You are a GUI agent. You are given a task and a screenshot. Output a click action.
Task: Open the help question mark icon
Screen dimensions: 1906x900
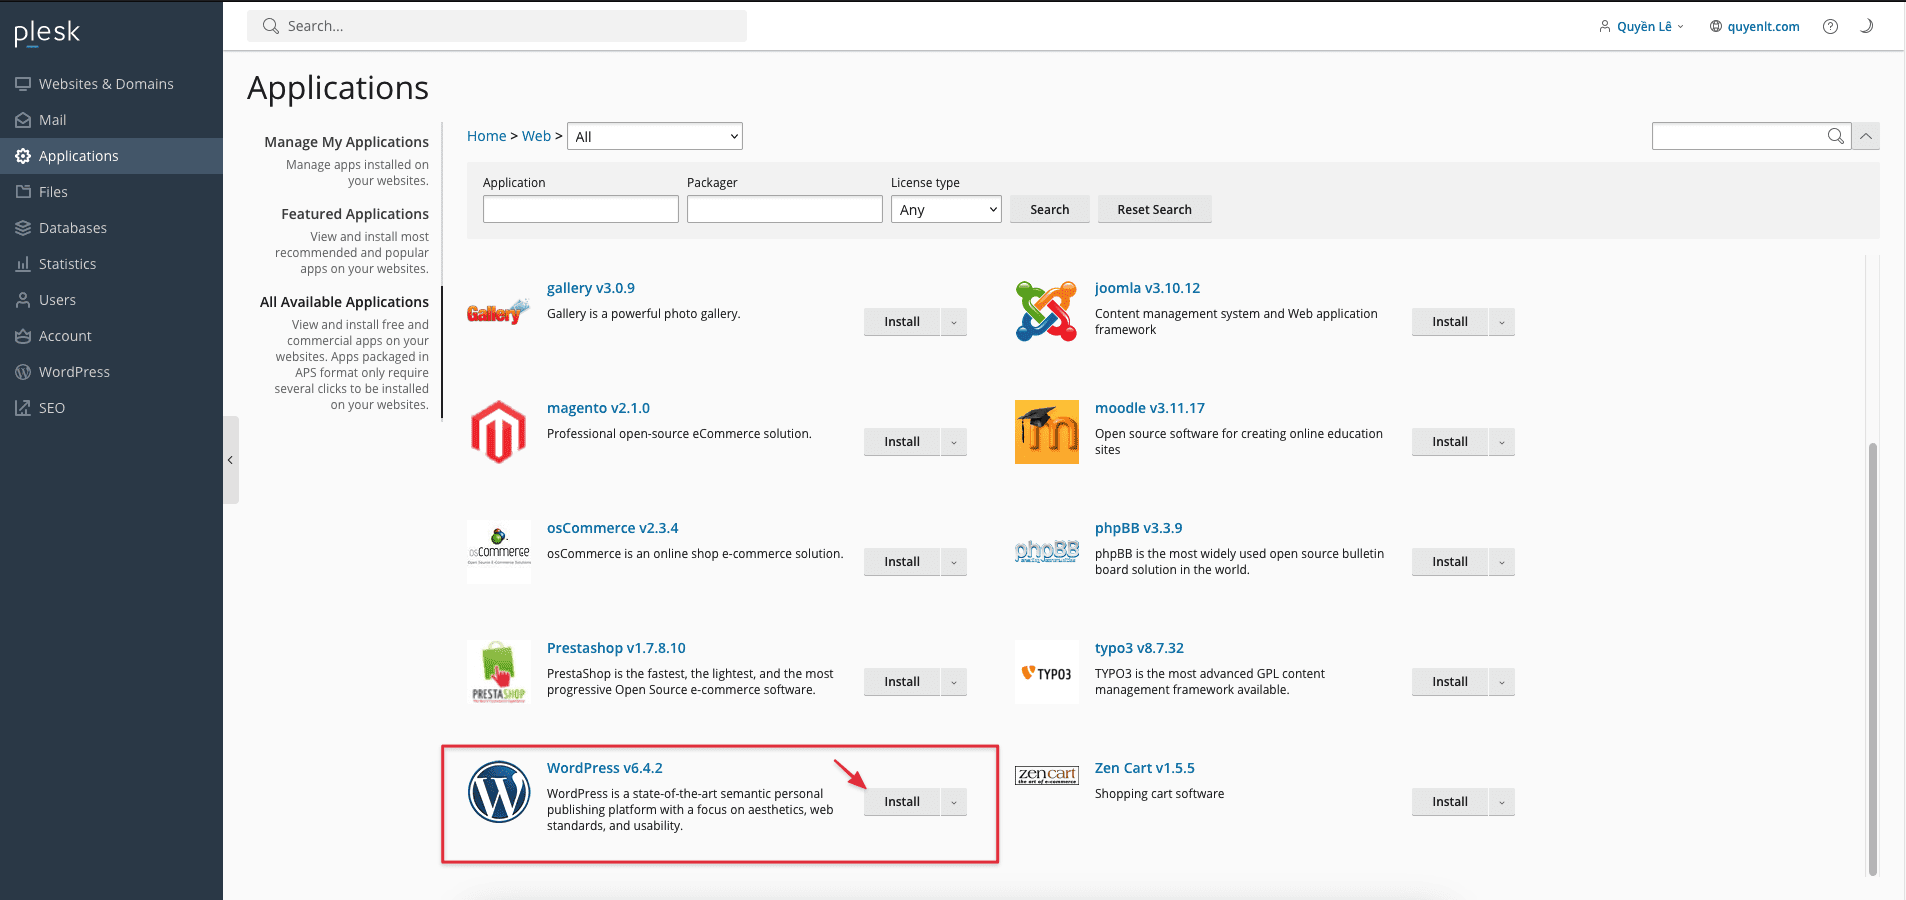point(1830,27)
